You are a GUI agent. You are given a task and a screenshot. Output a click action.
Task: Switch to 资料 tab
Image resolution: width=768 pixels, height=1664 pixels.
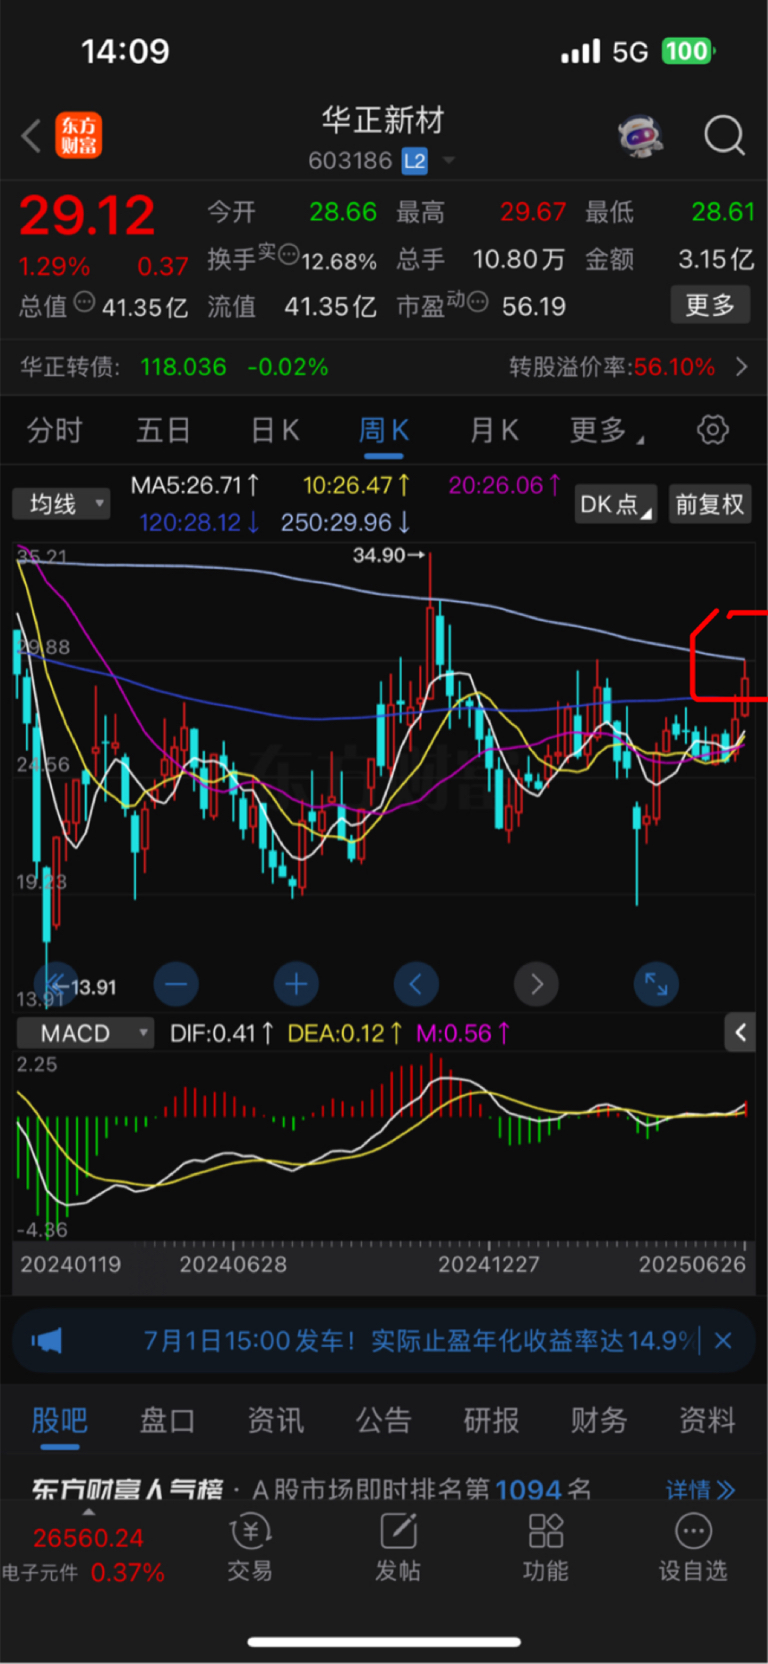pos(707,1420)
